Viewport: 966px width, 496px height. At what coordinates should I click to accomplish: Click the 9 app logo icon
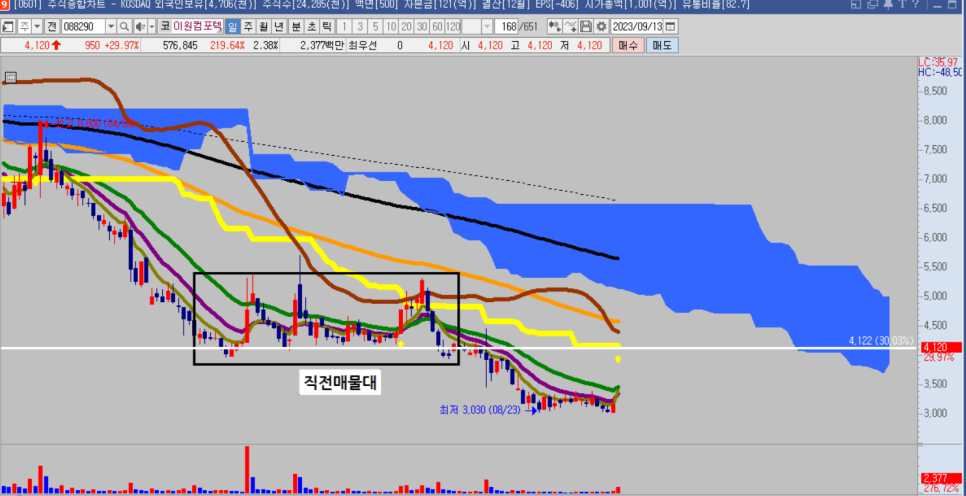[4, 5]
